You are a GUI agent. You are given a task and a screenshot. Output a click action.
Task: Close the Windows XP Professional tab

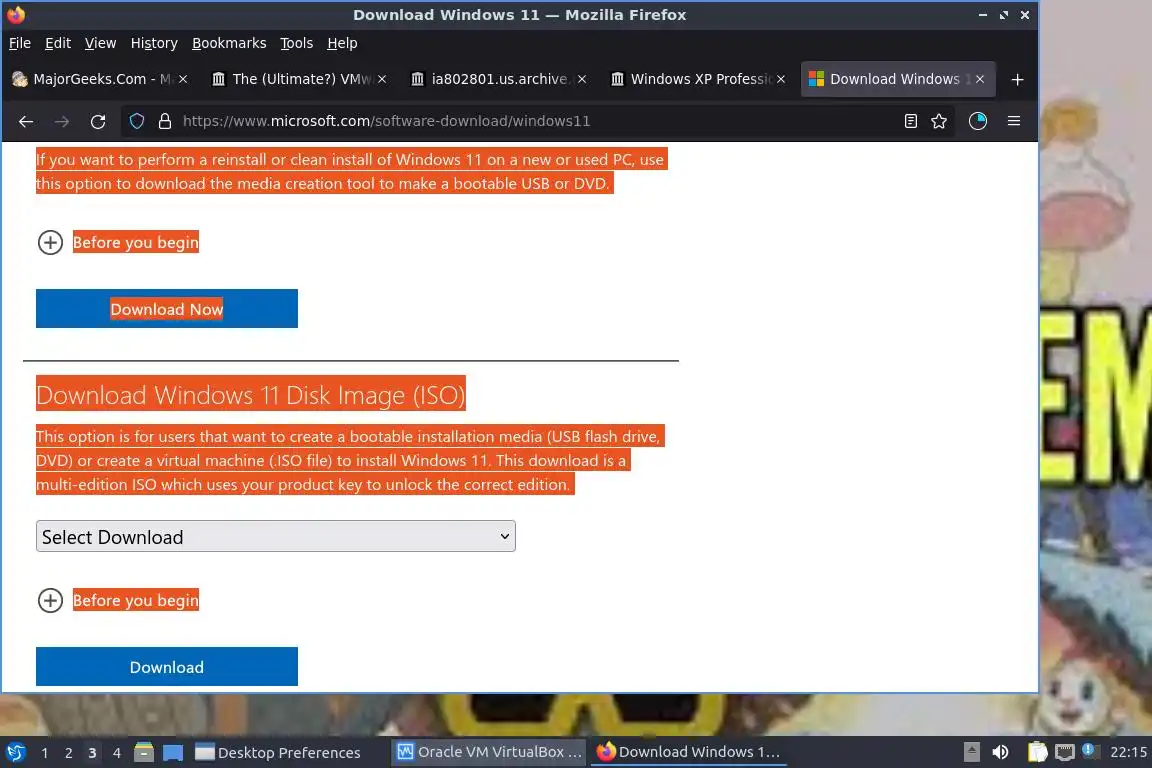pyautogui.click(x=781, y=79)
